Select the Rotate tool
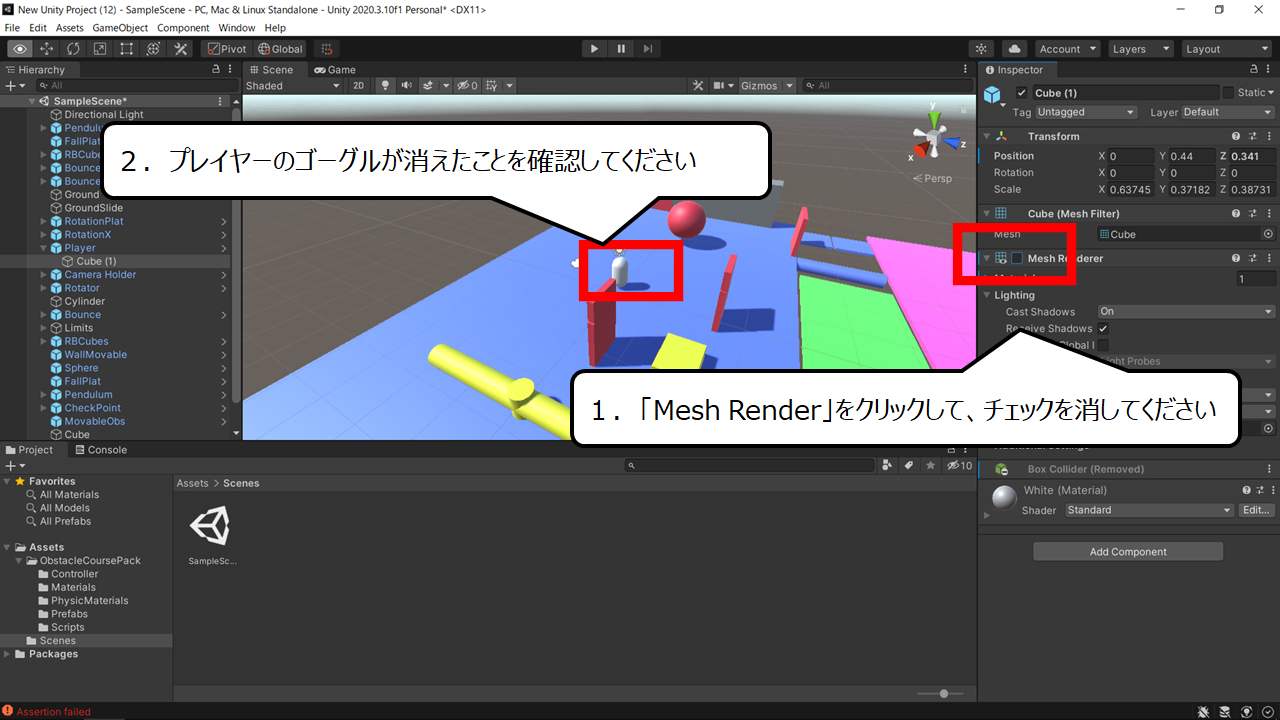Viewport: 1280px width, 720px height. point(74,49)
